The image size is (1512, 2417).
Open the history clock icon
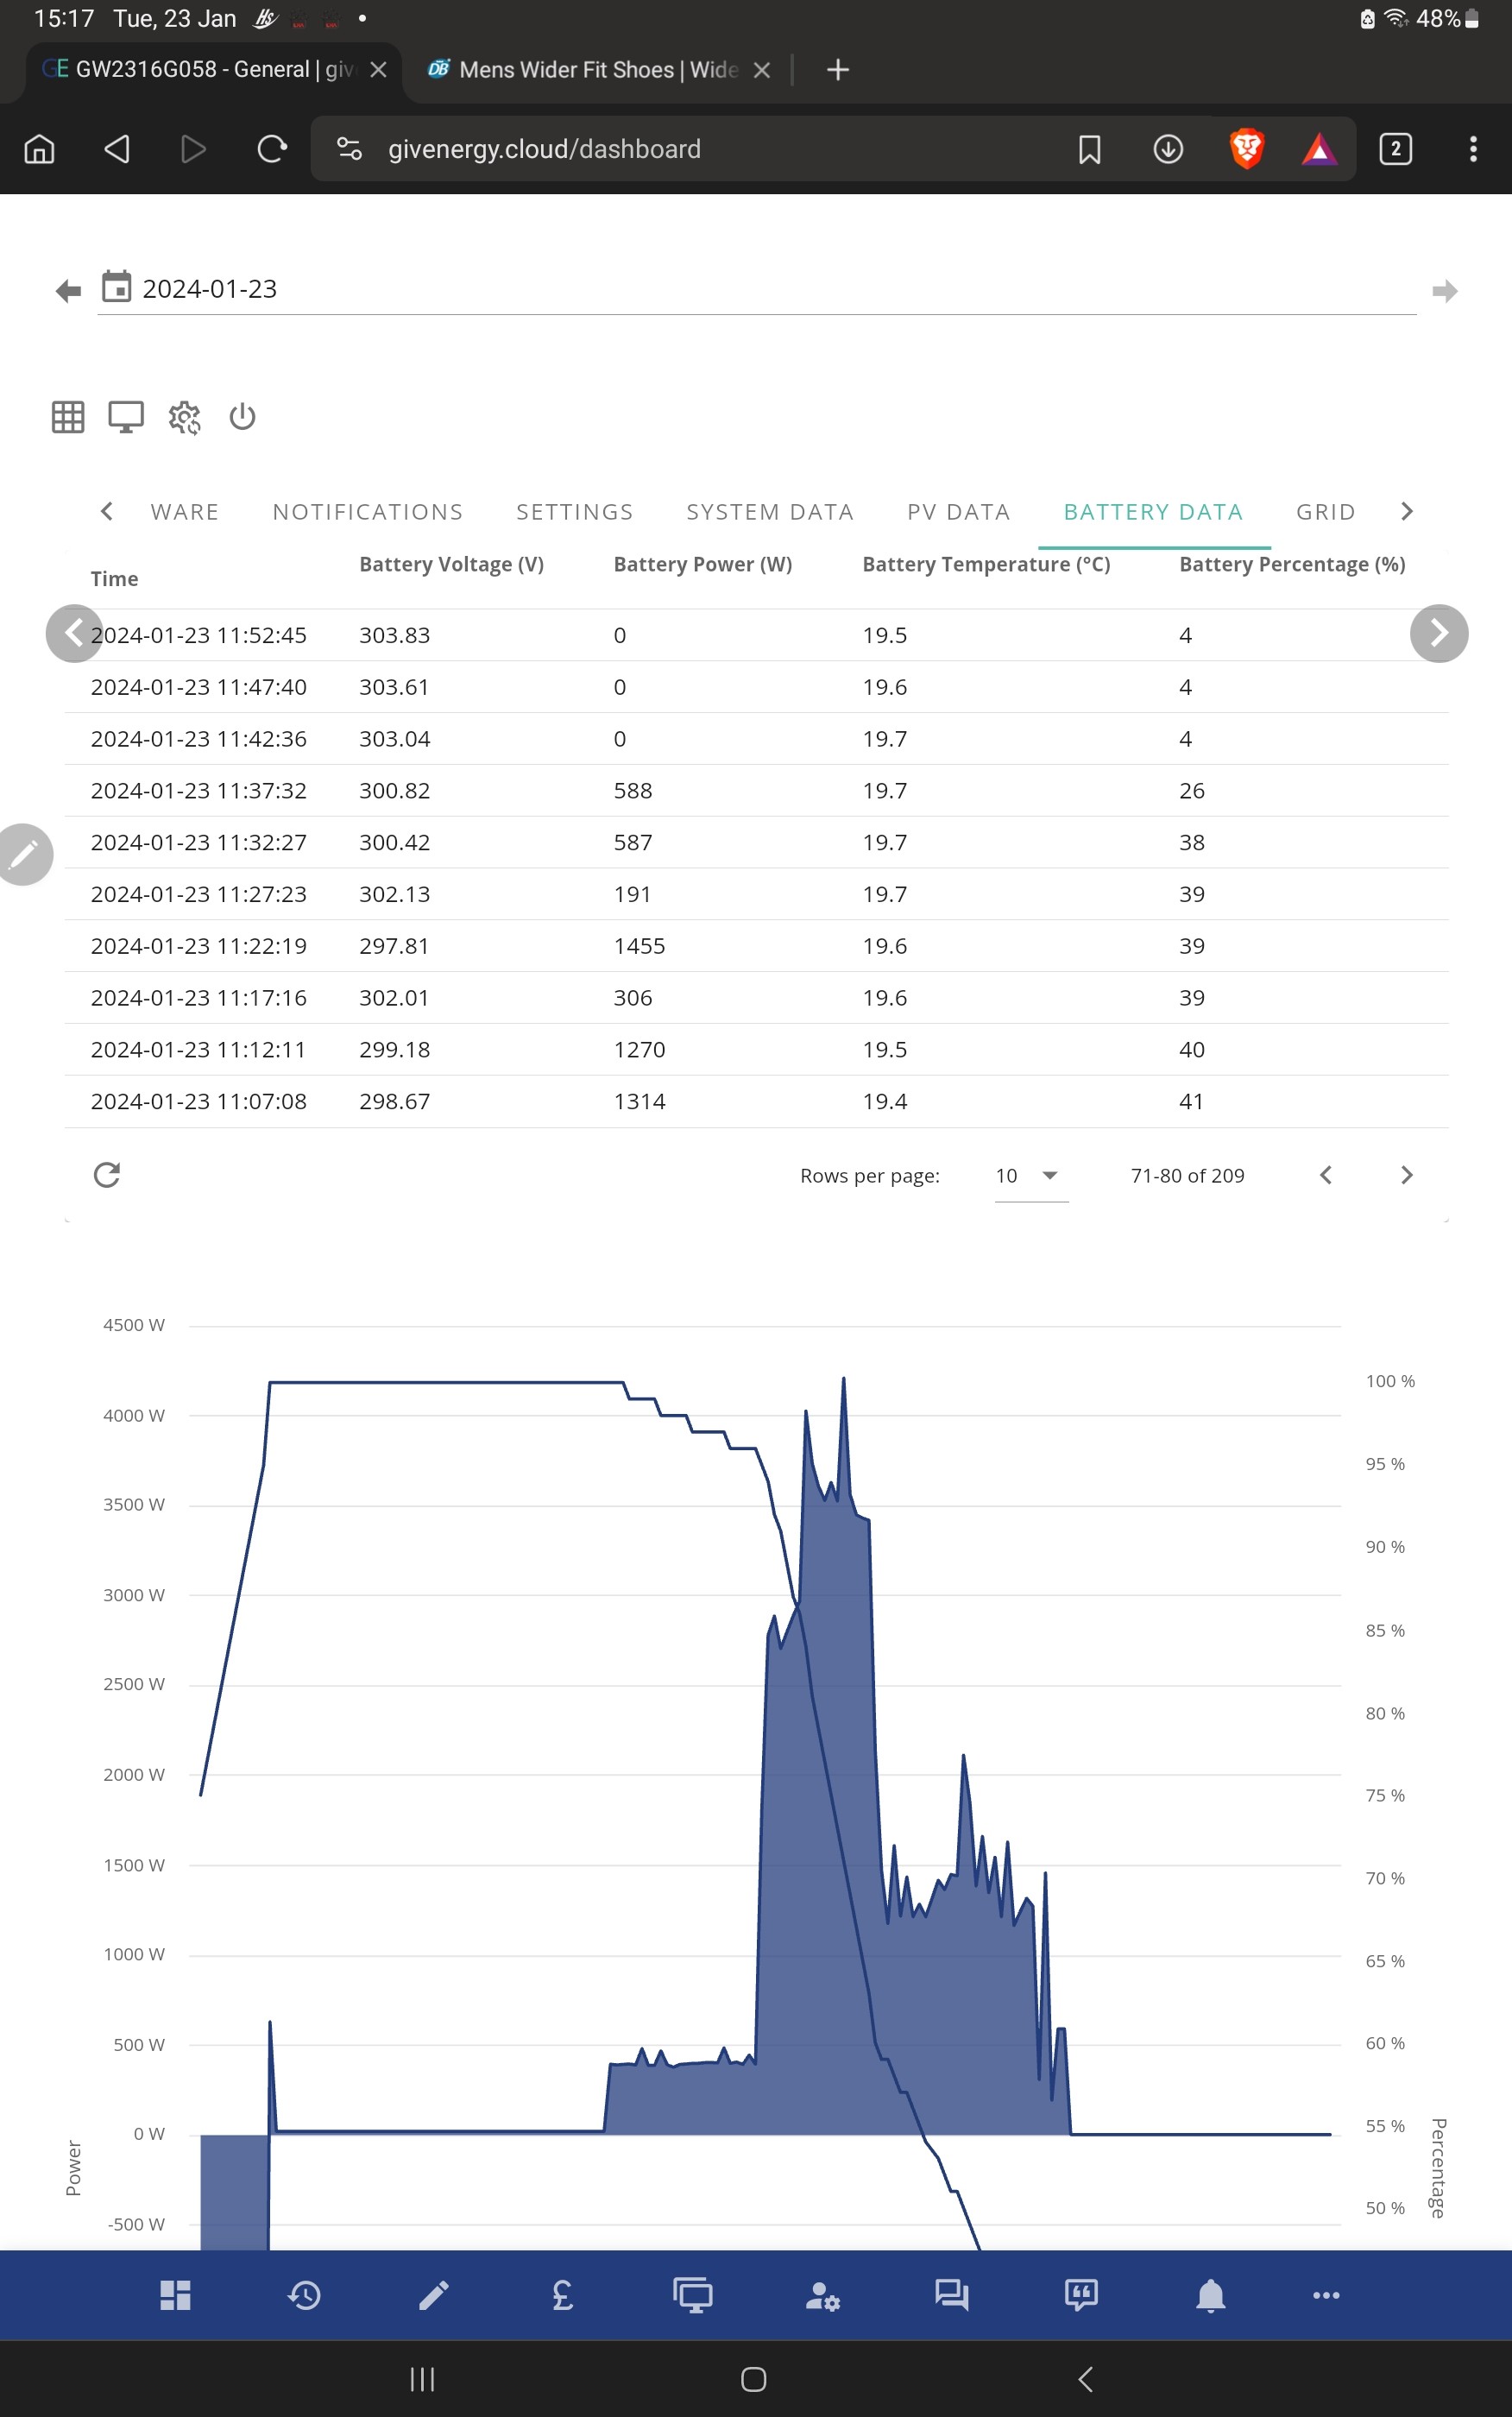tap(305, 2295)
